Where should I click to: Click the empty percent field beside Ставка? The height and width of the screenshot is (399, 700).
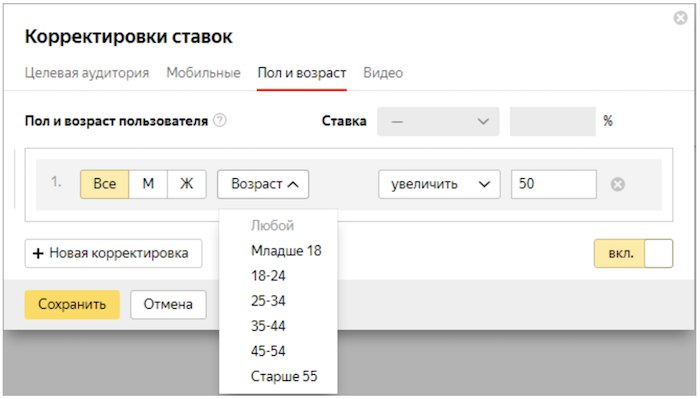pos(553,121)
